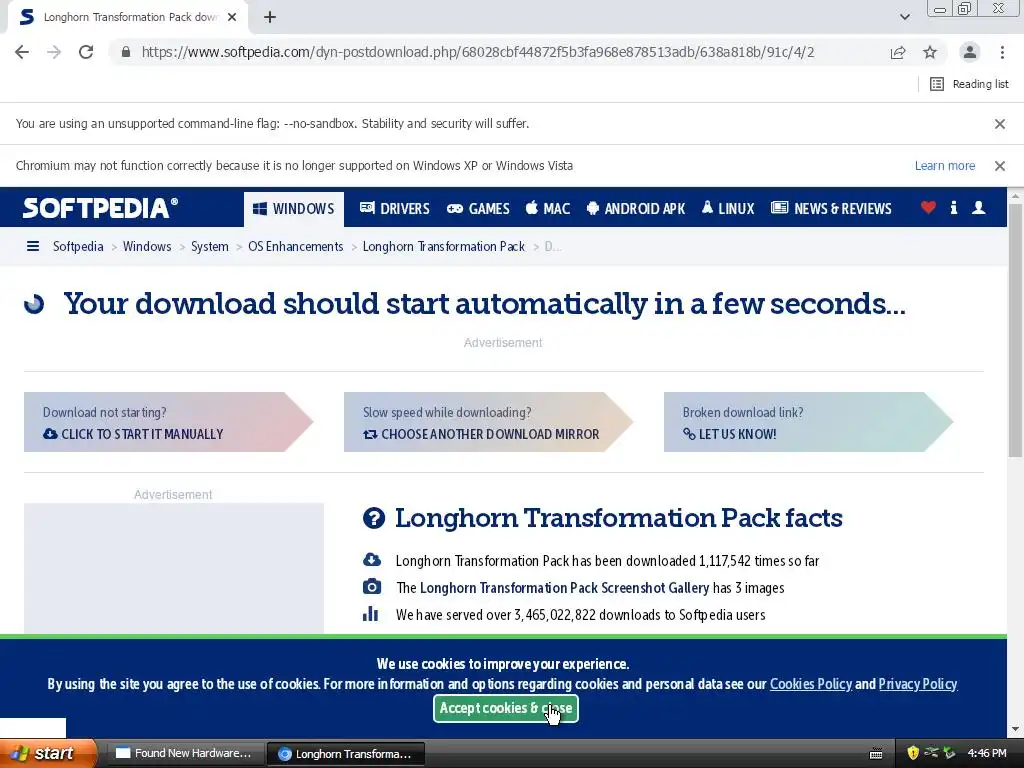
Task: Click the URL address bar
Action: pyautogui.click(x=477, y=52)
